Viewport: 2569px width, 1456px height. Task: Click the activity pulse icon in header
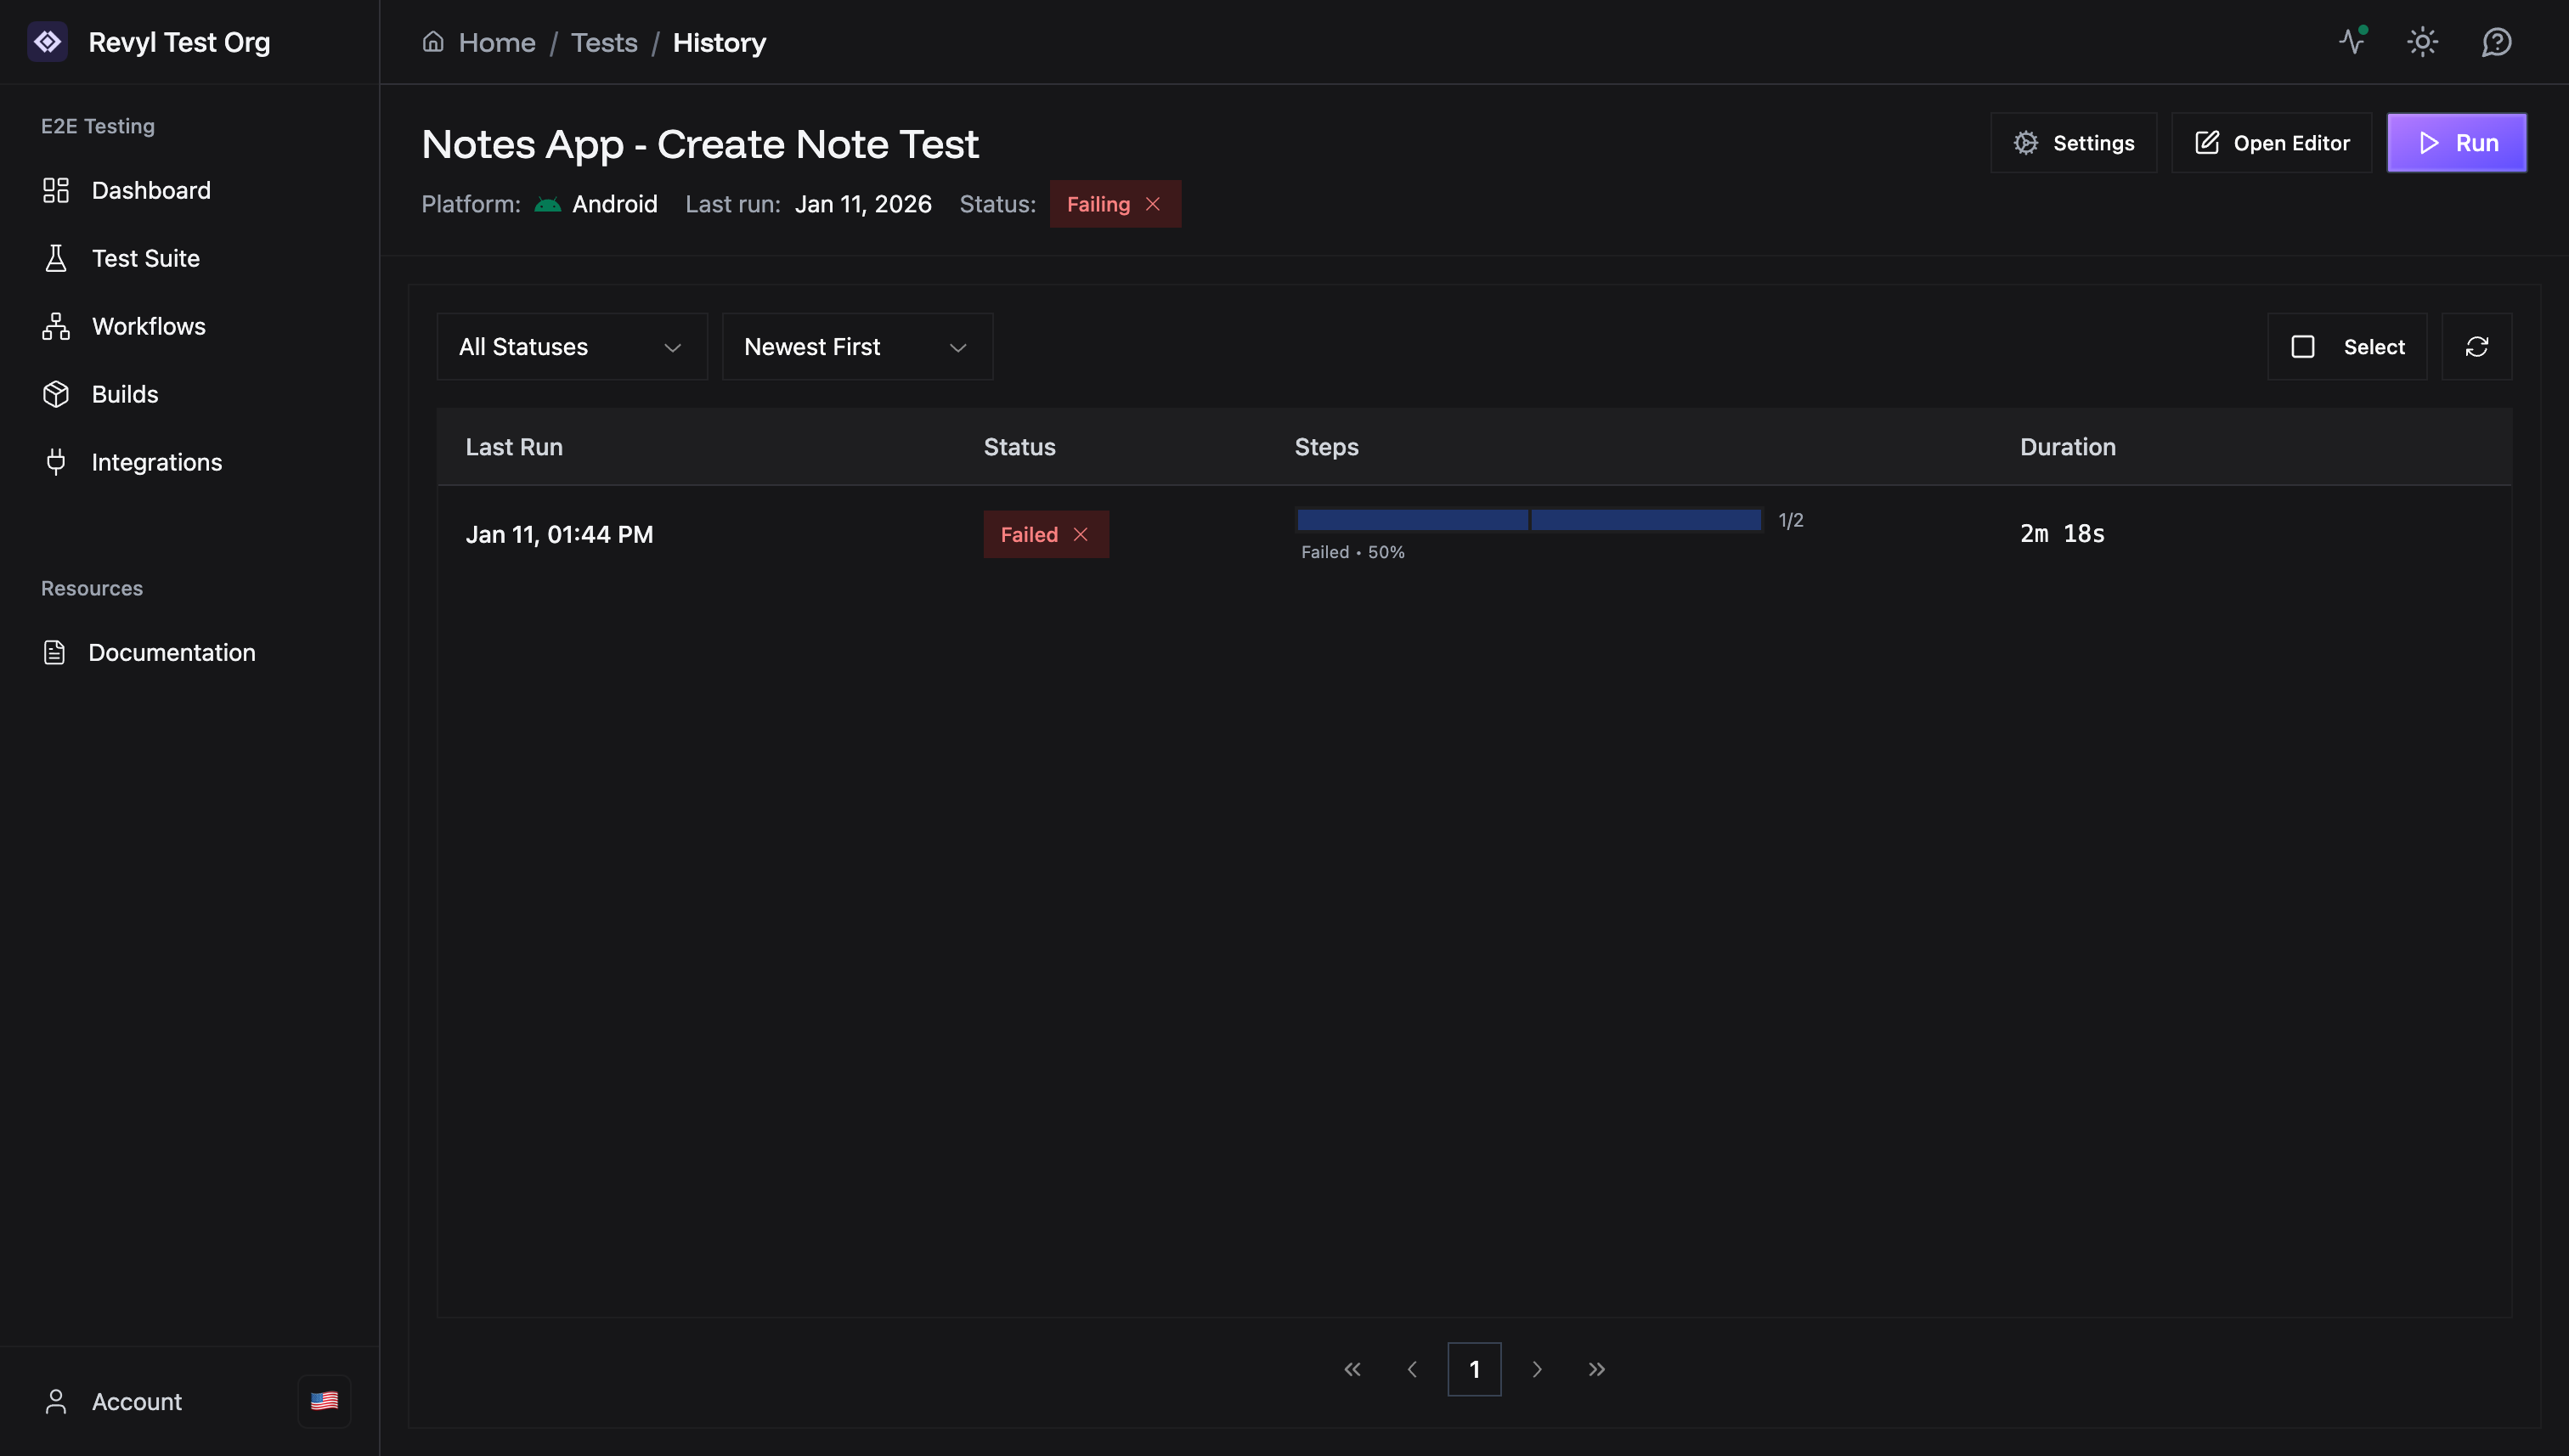coord(2352,42)
